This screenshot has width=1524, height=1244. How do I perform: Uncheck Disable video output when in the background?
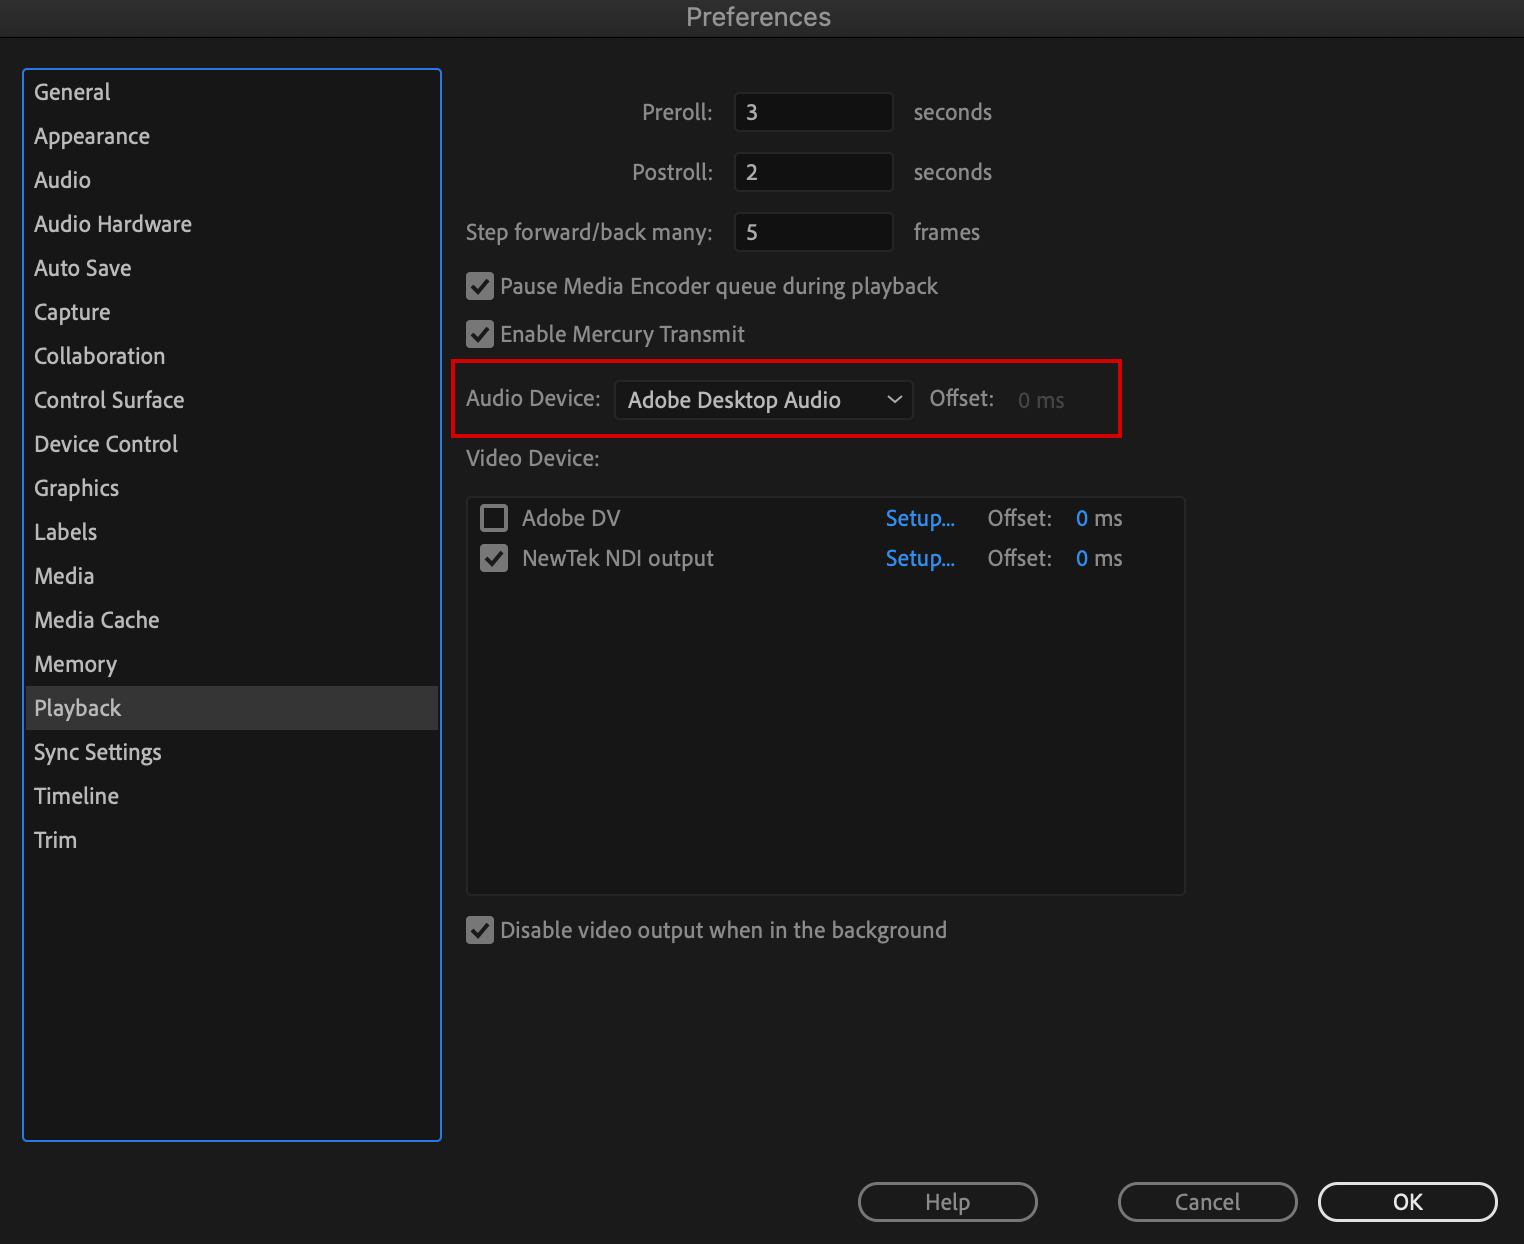click(x=479, y=930)
